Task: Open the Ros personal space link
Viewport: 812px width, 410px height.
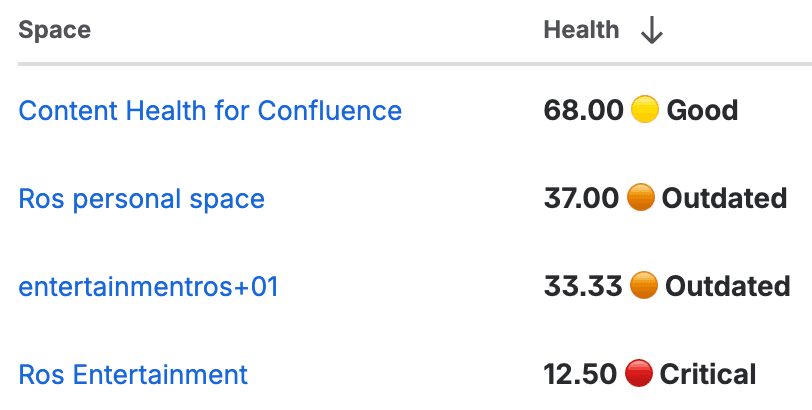Action: click(141, 198)
